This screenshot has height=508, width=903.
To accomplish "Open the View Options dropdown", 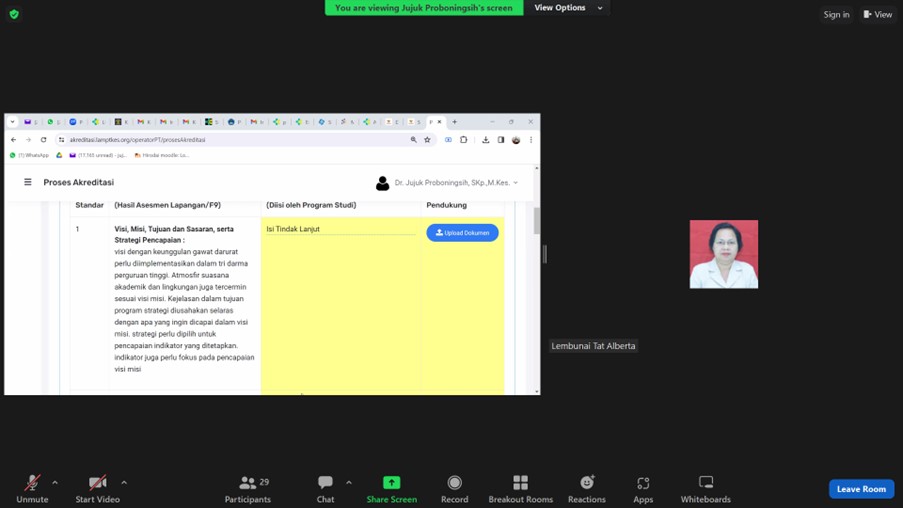I will (568, 7).
